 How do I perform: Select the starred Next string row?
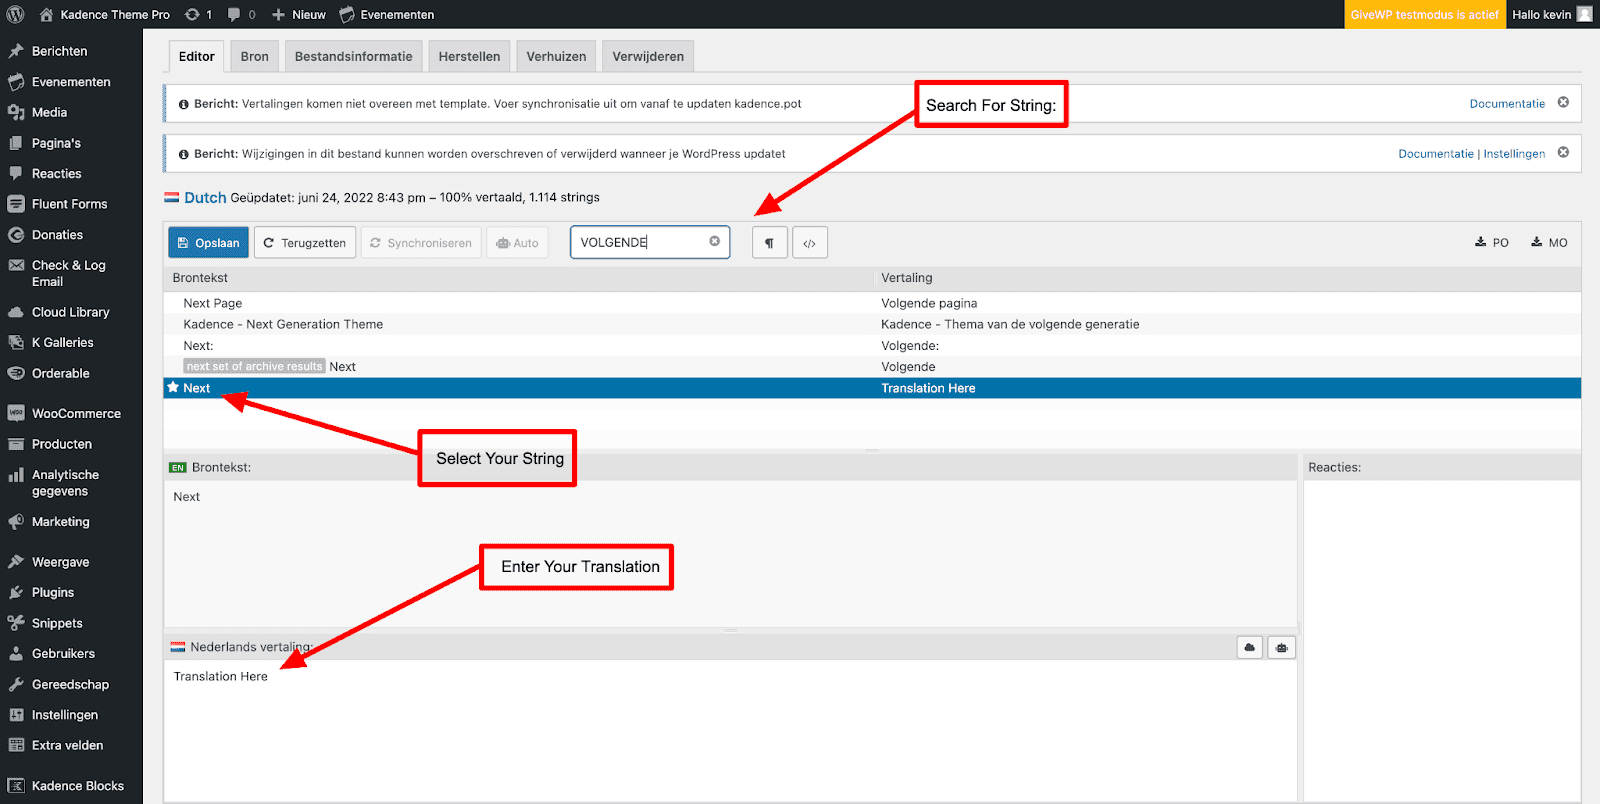click(x=872, y=388)
